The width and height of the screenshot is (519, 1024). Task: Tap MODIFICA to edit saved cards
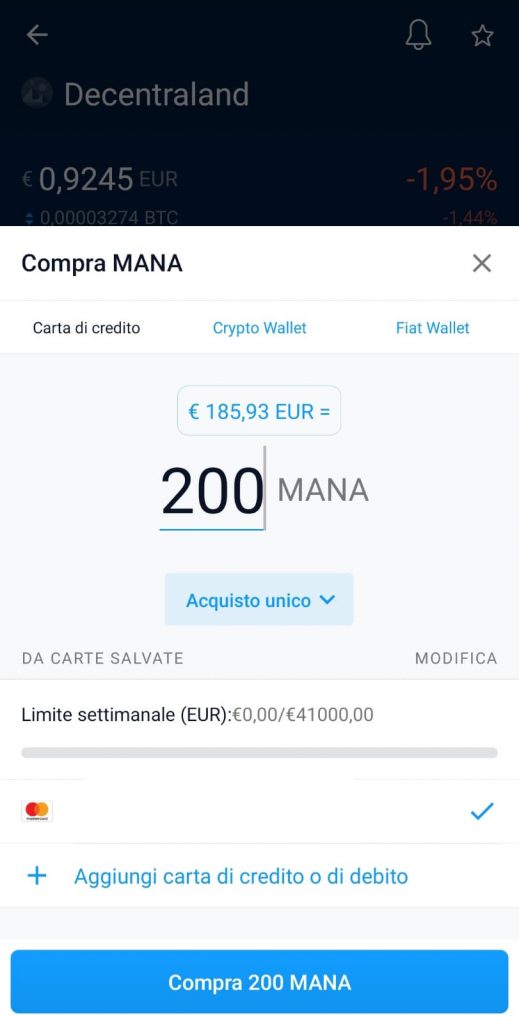click(456, 658)
